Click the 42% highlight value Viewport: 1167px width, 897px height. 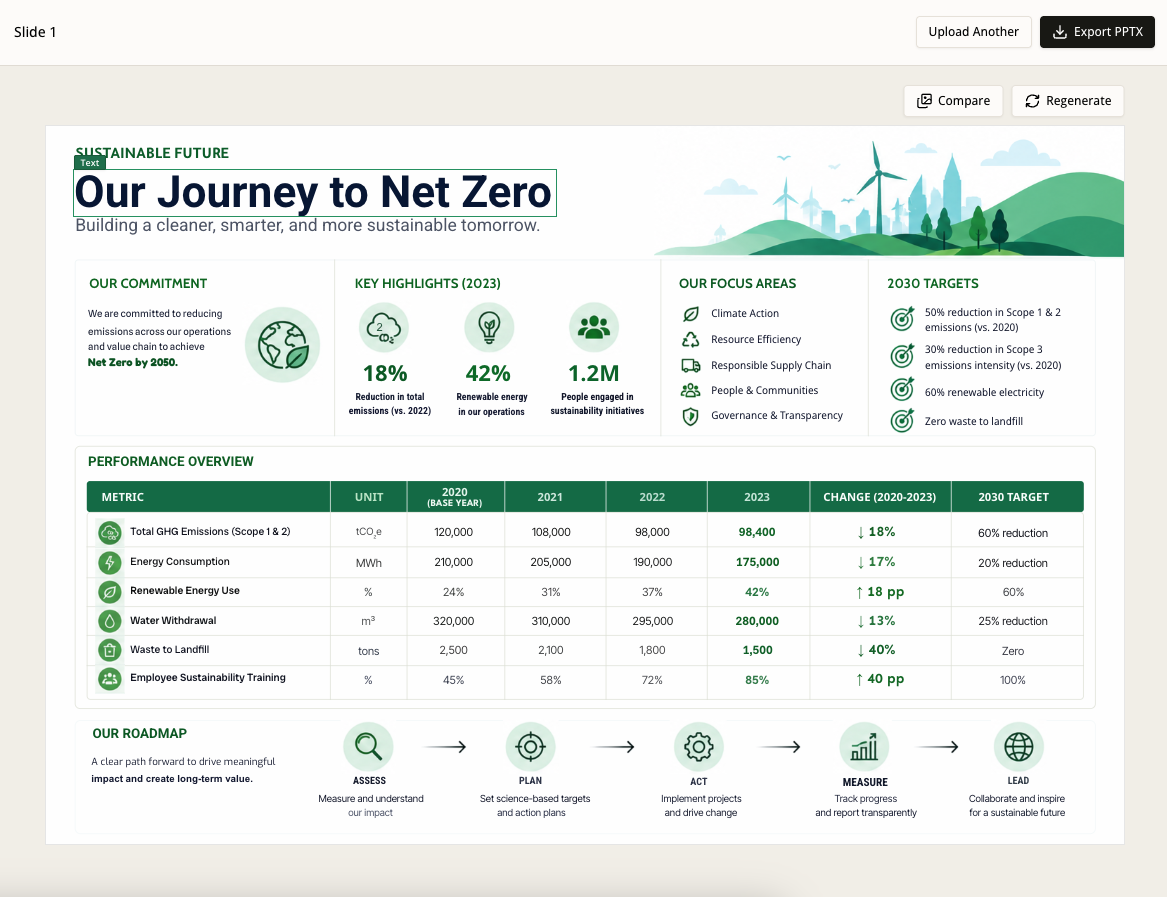tap(488, 373)
